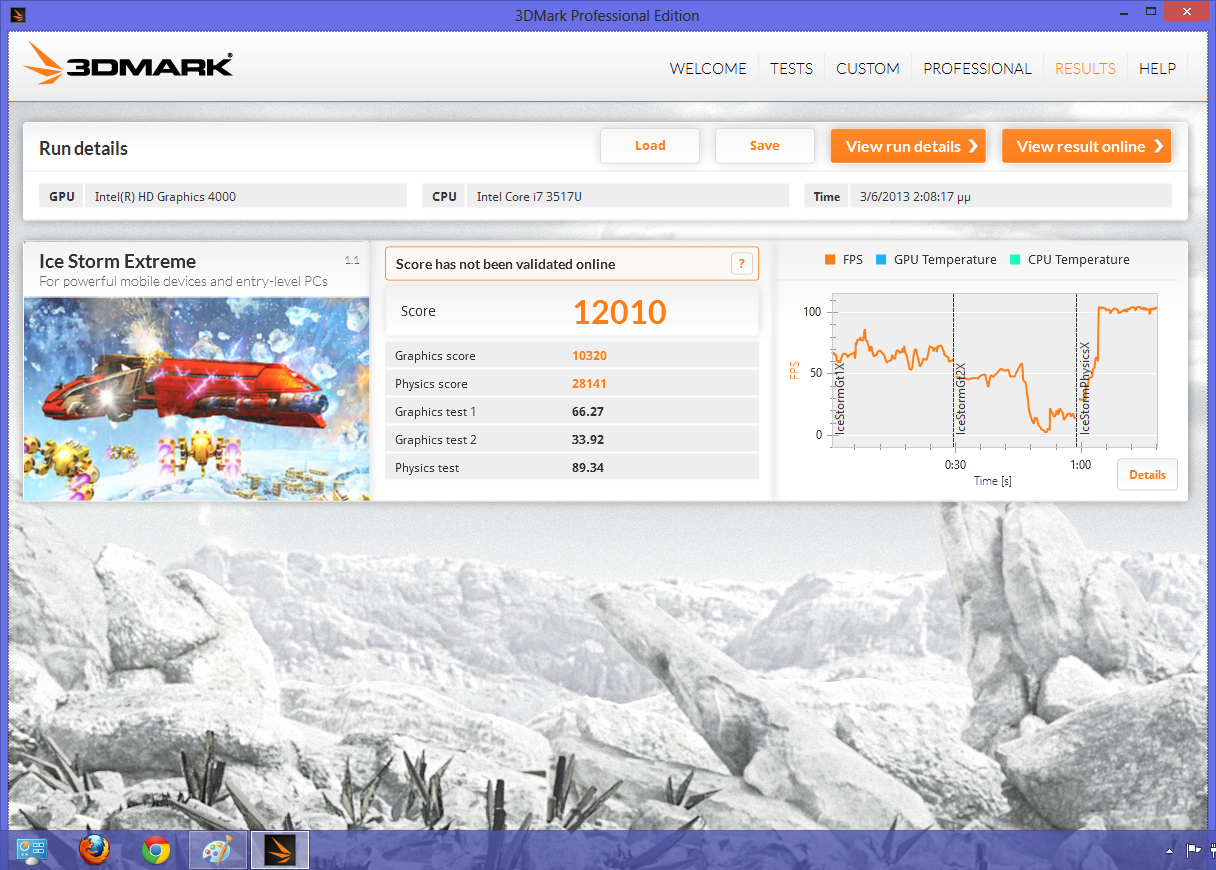Click the question mark validation help icon
Screen dimensions: 1216x870
(x=741, y=264)
